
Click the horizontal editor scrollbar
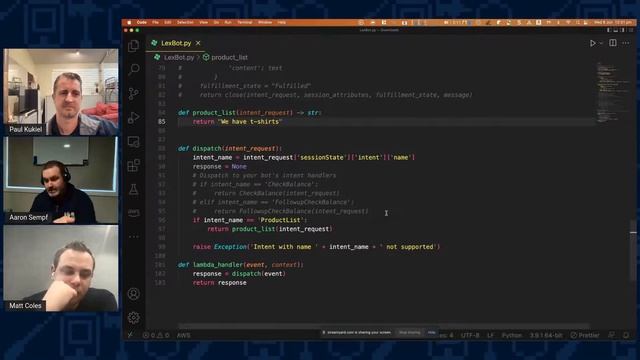point(384,326)
